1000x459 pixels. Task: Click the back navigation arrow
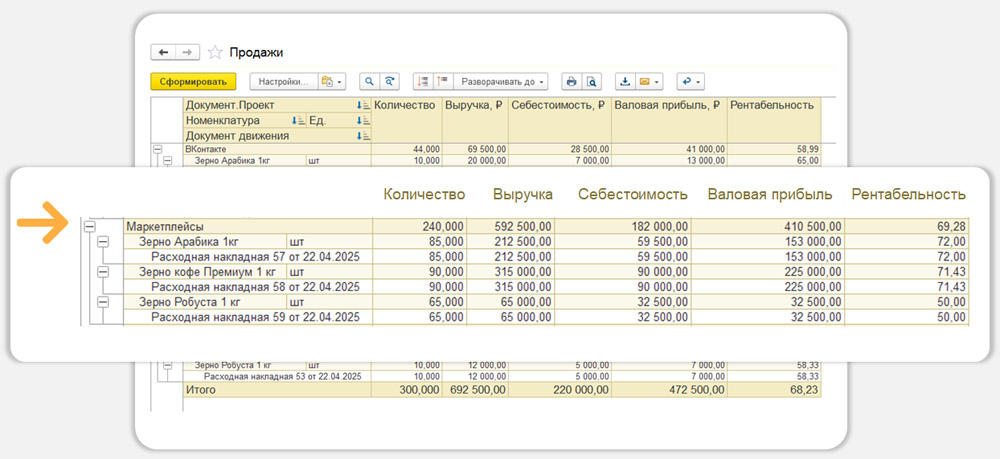(x=163, y=53)
